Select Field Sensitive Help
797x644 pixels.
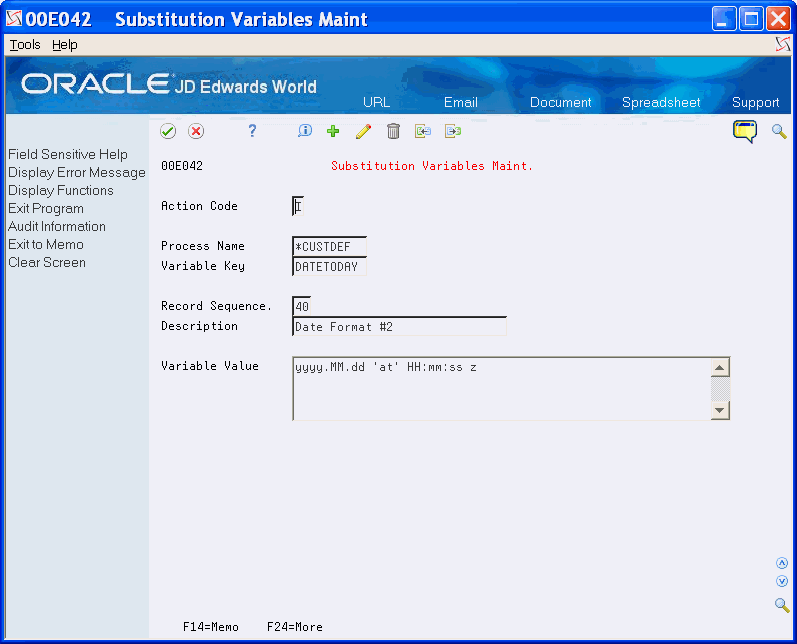tap(68, 154)
